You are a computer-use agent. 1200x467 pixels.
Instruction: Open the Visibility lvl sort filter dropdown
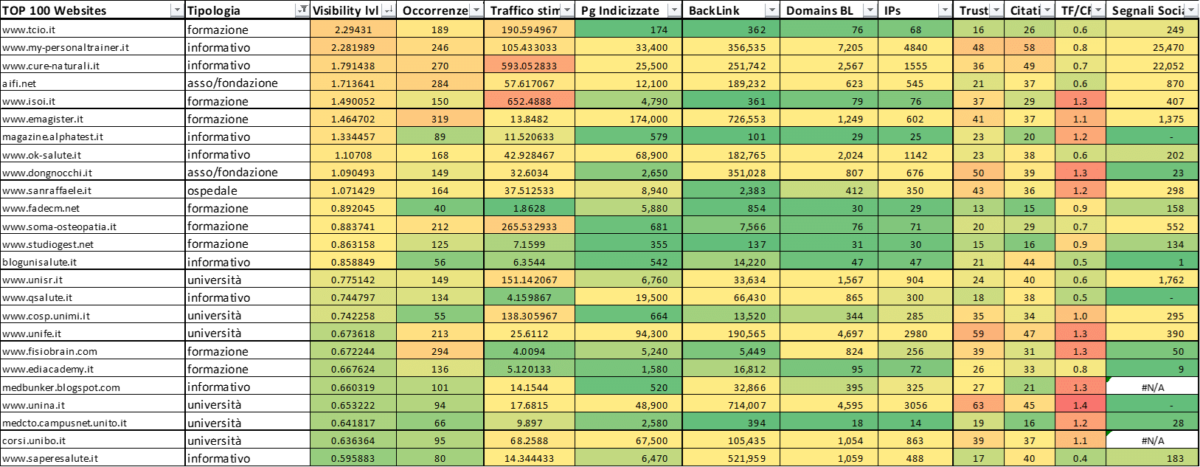click(389, 10)
